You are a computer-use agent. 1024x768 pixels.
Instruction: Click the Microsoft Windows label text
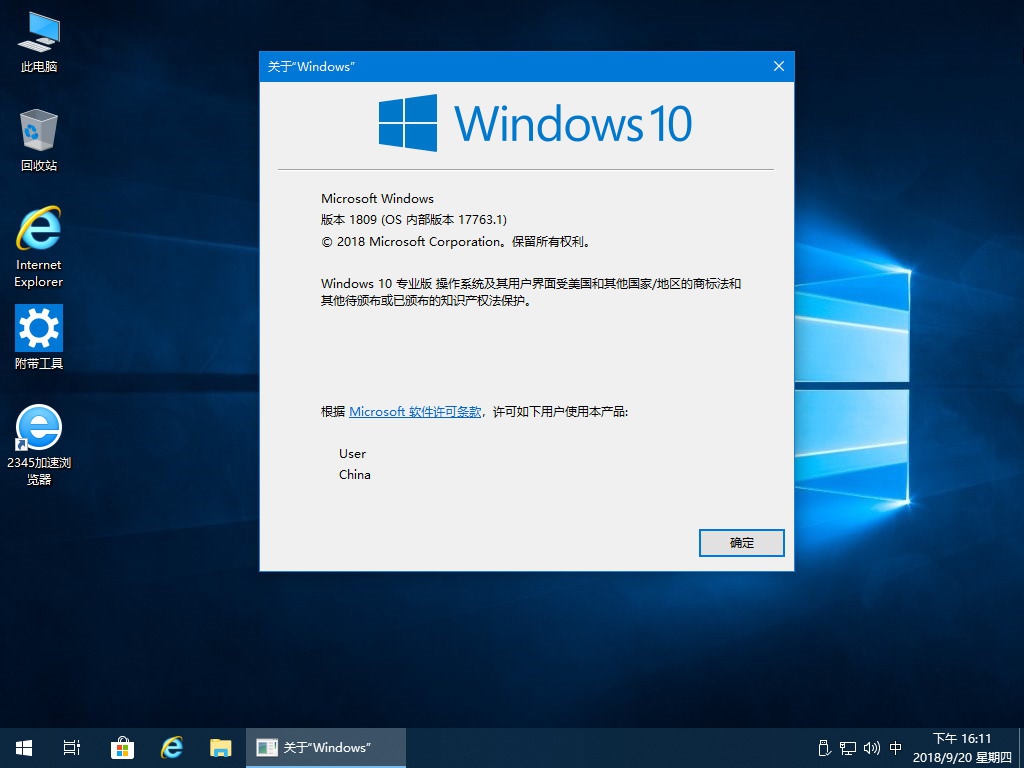(377, 199)
